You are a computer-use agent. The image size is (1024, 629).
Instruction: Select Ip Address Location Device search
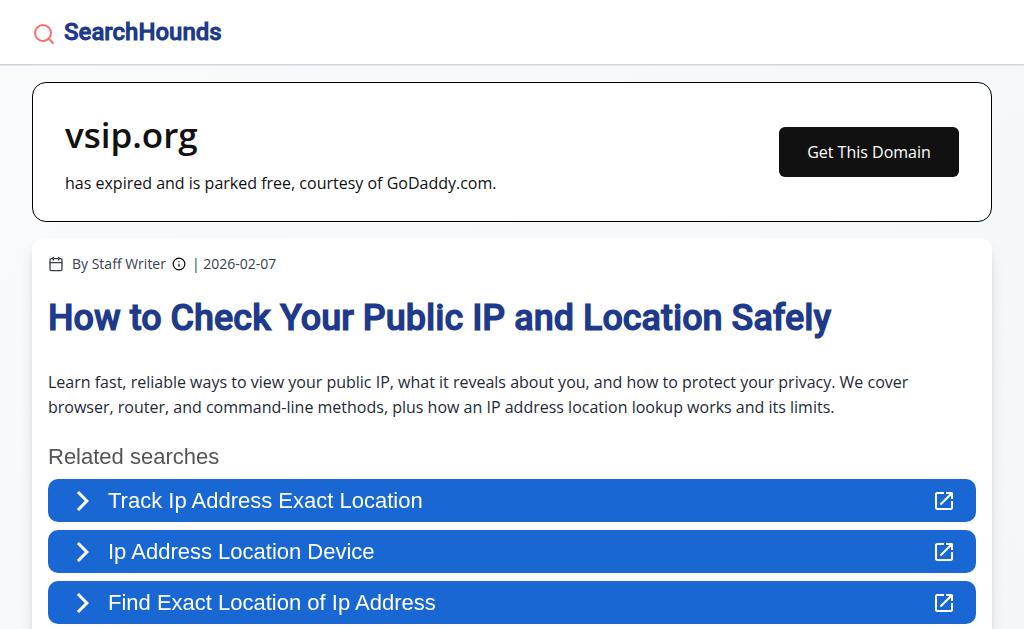[241, 551]
